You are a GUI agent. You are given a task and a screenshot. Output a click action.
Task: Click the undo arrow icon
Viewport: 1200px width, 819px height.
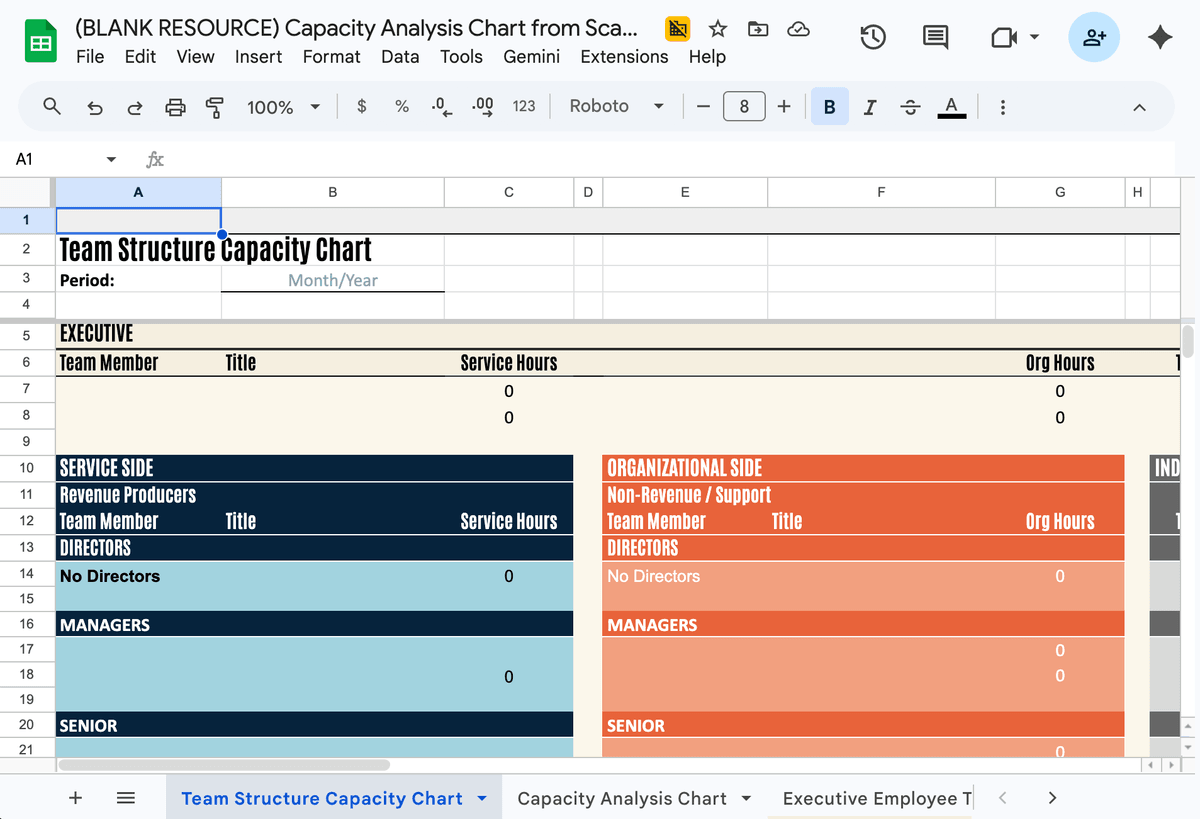pyautogui.click(x=95, y=107)
